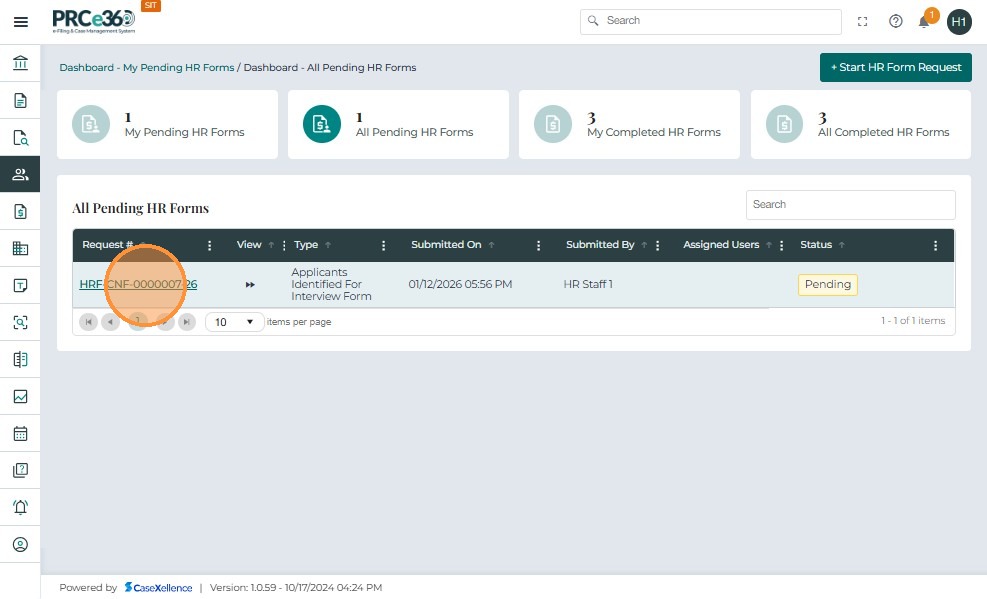Viewport: 987px width, 599px height.
Task: Open My Pending HR Forms card
Action: pos(167,125)
